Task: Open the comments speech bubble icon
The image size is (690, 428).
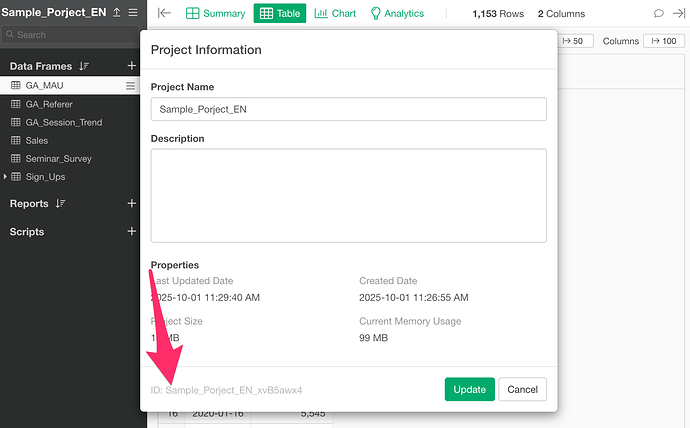Action: 658,14
